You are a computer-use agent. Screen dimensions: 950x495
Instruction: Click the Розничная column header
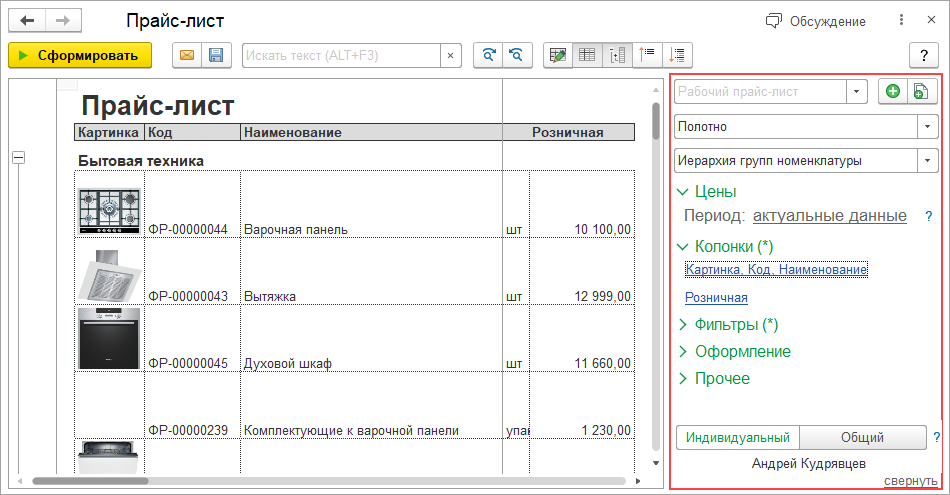[568, 132]
